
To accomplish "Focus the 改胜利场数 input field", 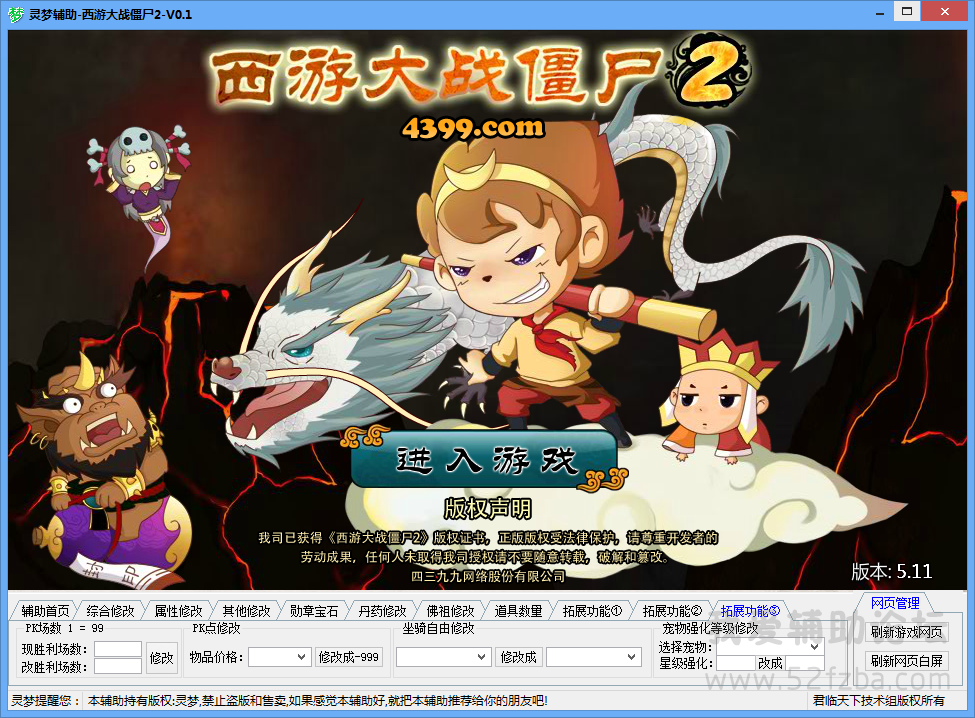I will point(118,666).
